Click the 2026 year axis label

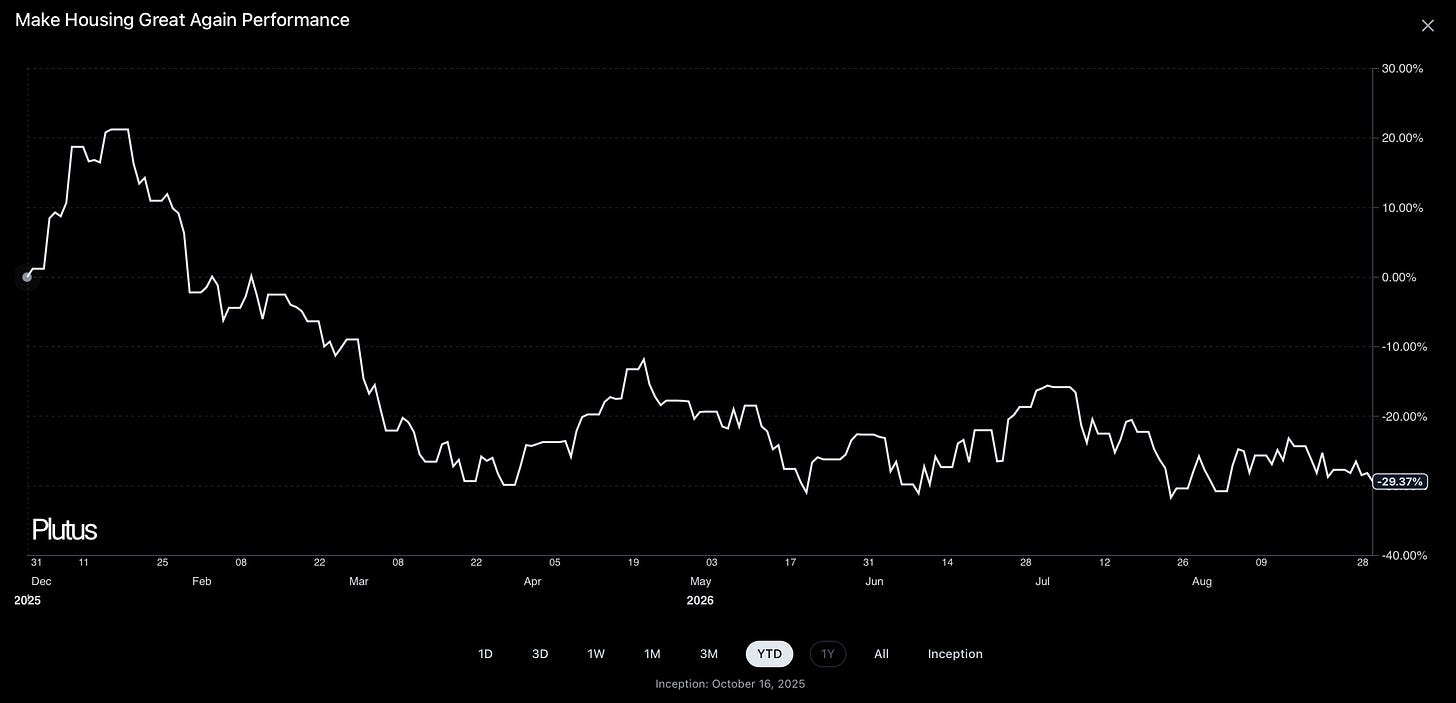point(700,601)
